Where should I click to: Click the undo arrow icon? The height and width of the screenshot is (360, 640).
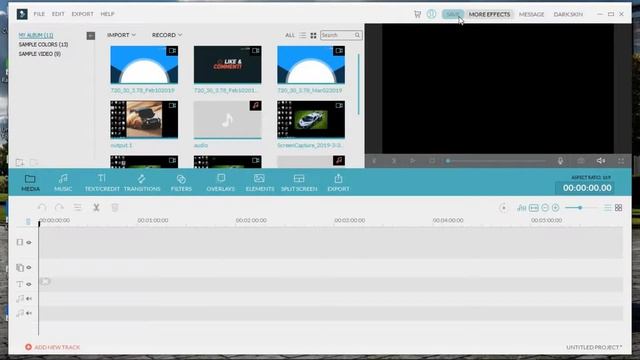[42, 207]
